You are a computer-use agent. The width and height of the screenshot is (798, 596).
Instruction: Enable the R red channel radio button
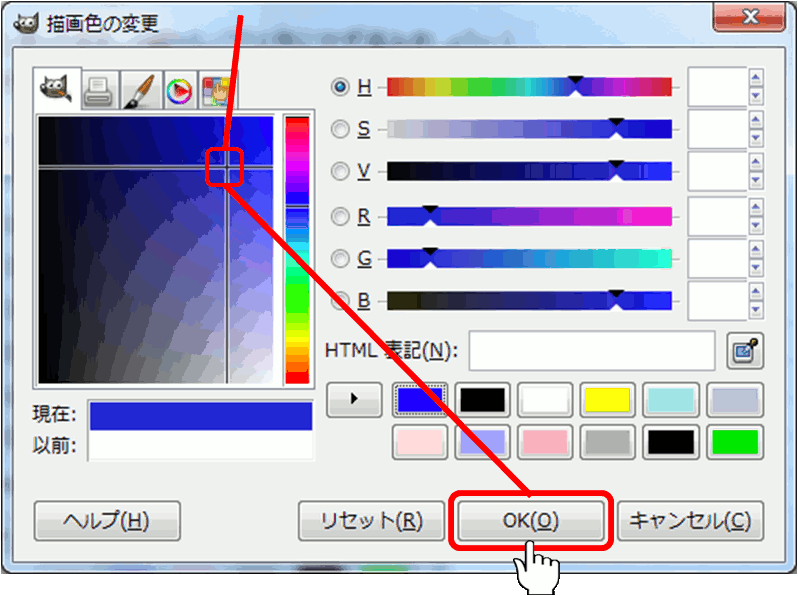[x=340, y=216]
